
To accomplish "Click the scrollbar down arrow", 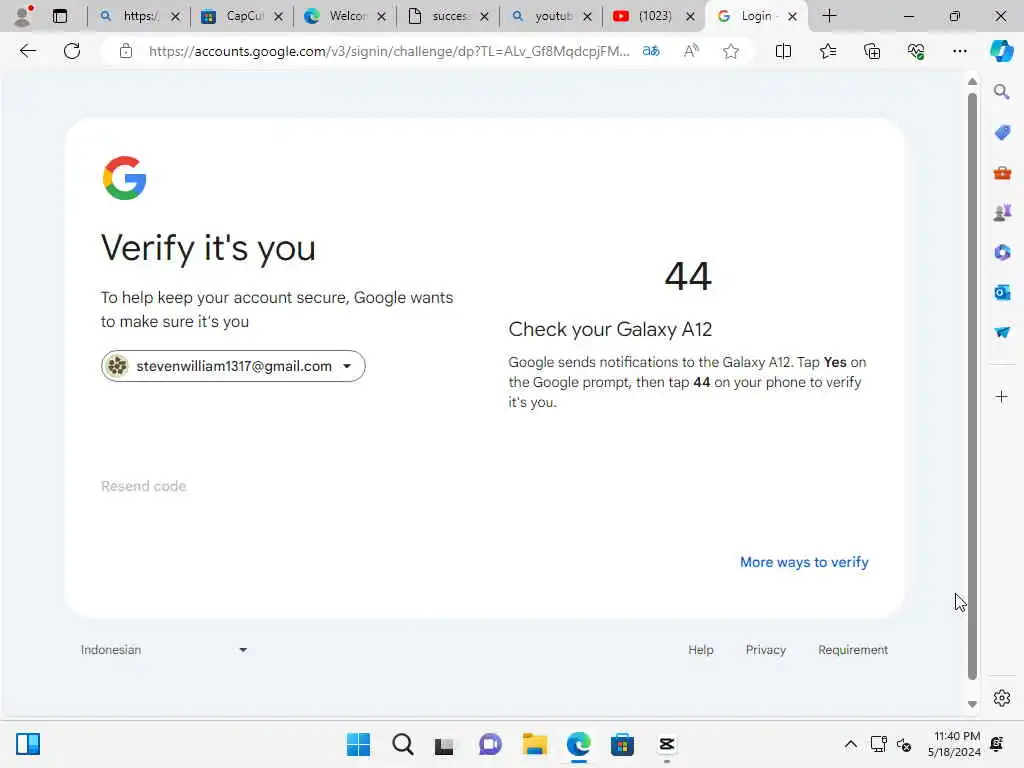I will click(972, 704).
